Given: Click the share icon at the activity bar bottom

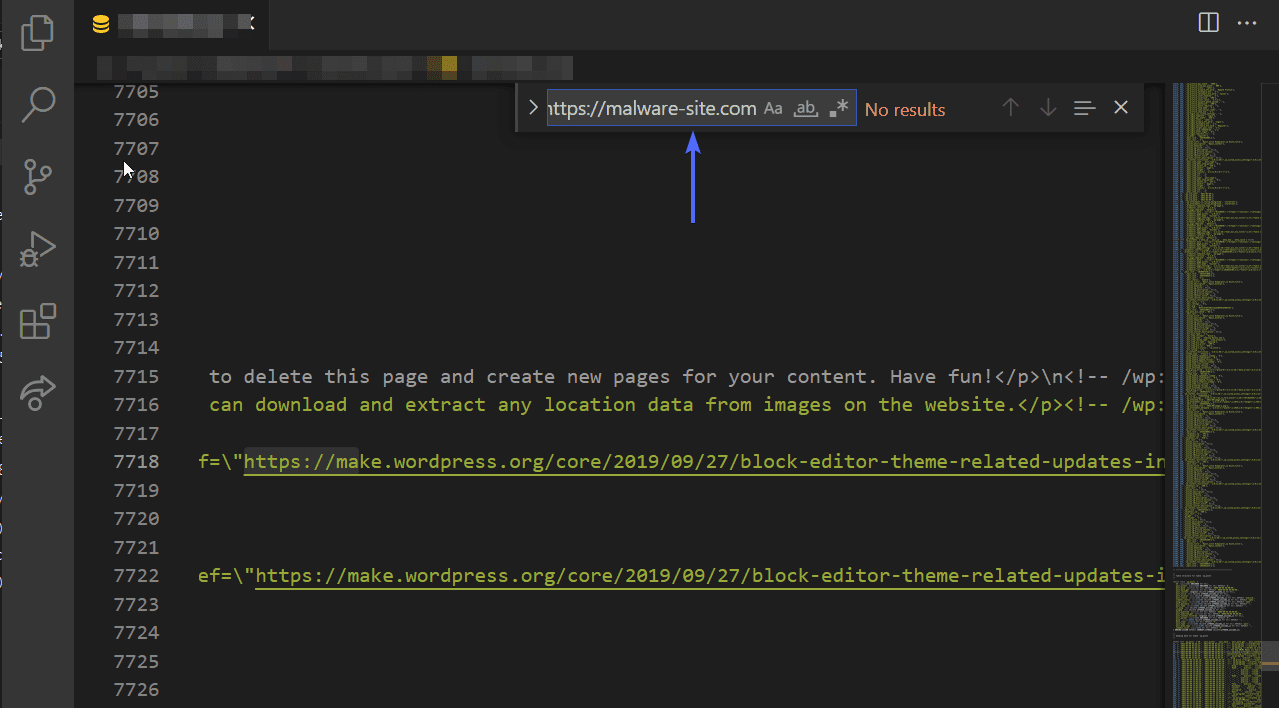Looking at the screenshot, I should tap(37, 393).
